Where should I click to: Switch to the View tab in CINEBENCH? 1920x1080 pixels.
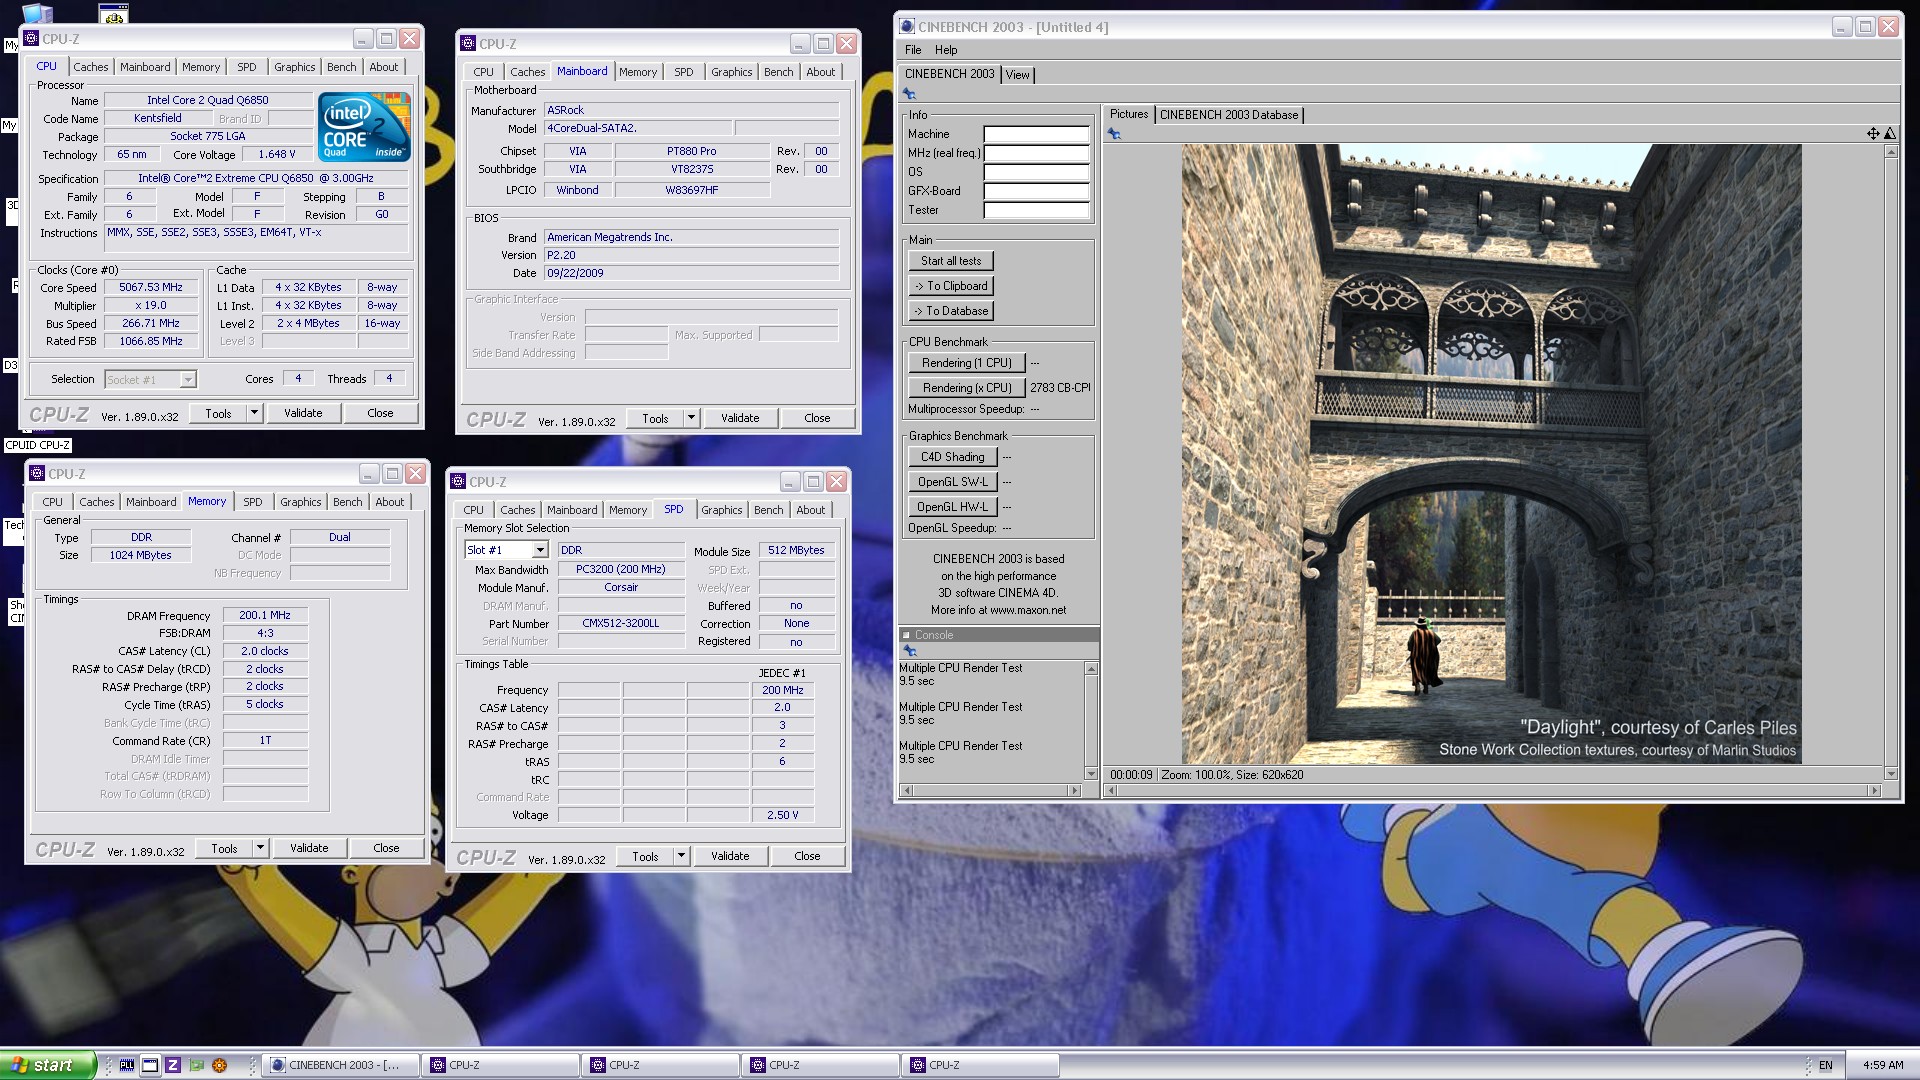1017,75
